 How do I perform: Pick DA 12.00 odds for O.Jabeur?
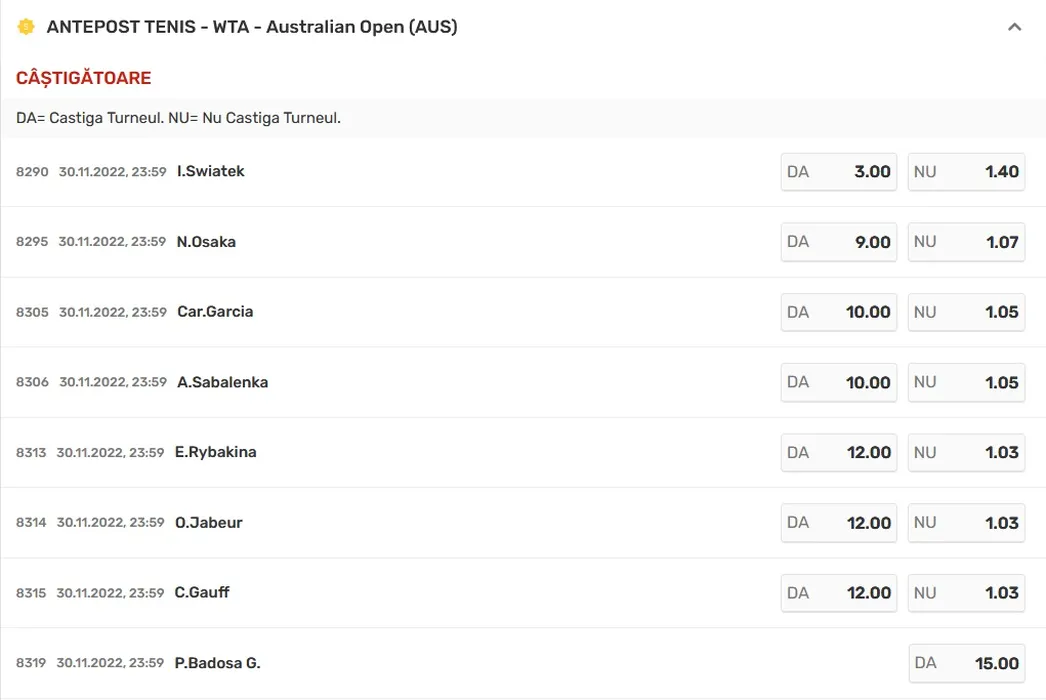[839, 523]
